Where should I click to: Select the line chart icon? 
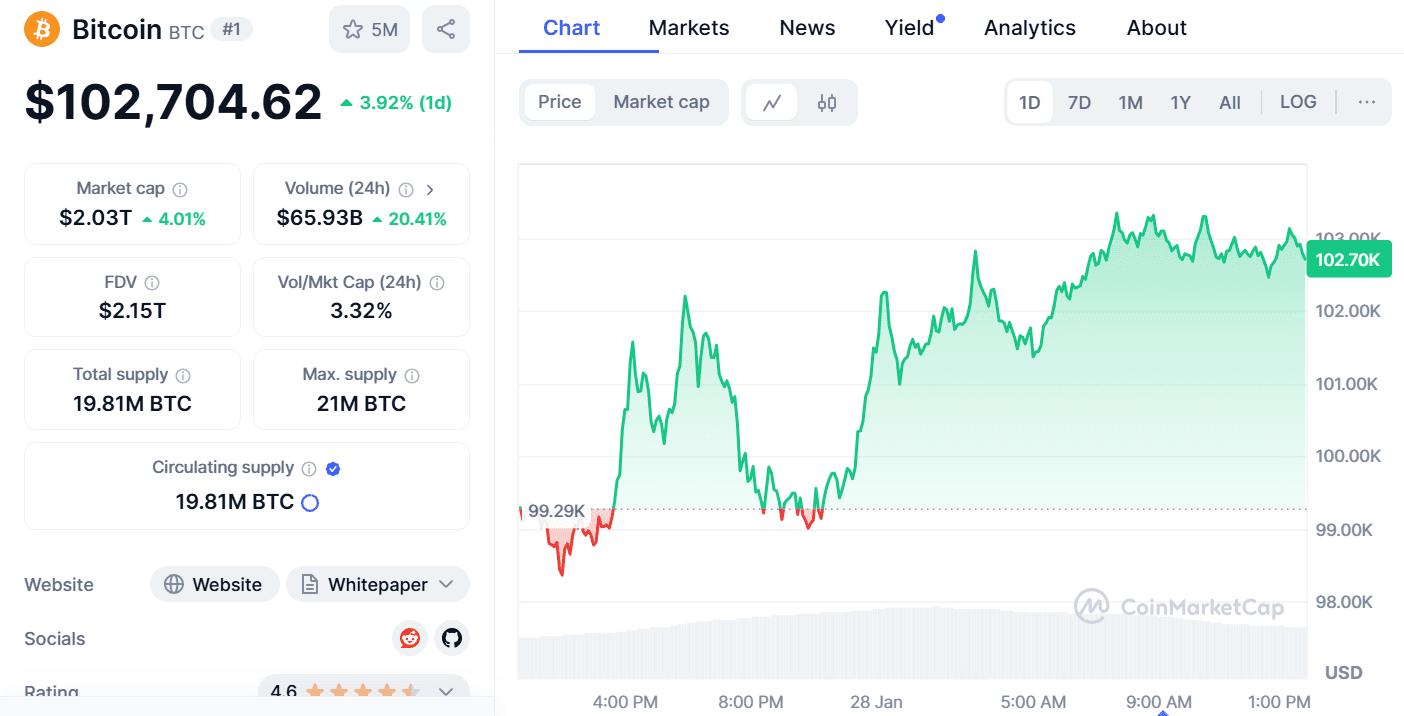pos(772,102)
